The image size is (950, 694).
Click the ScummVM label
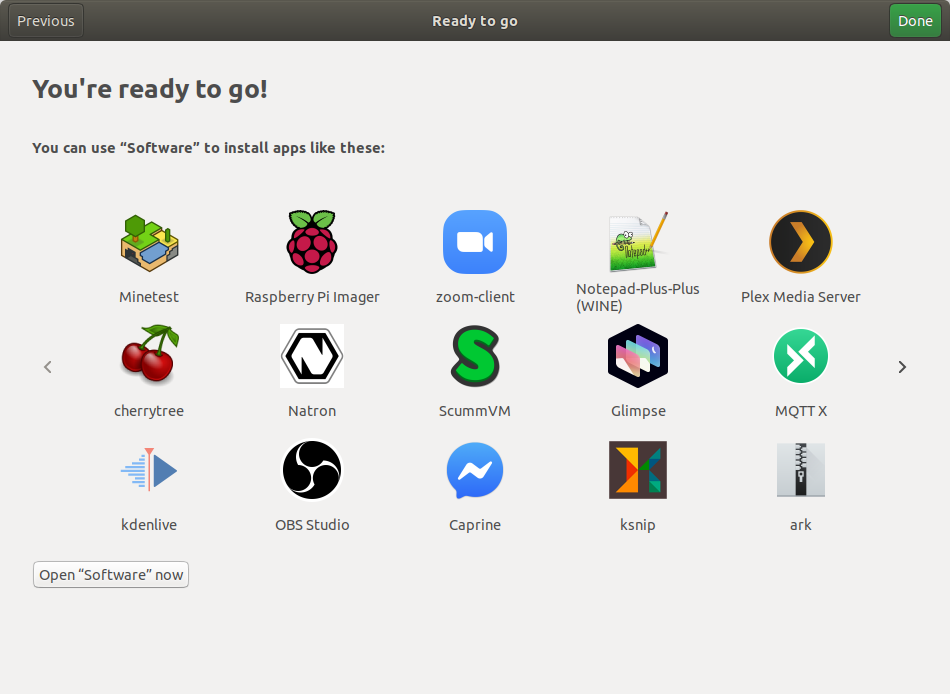(x=475, y=411)
